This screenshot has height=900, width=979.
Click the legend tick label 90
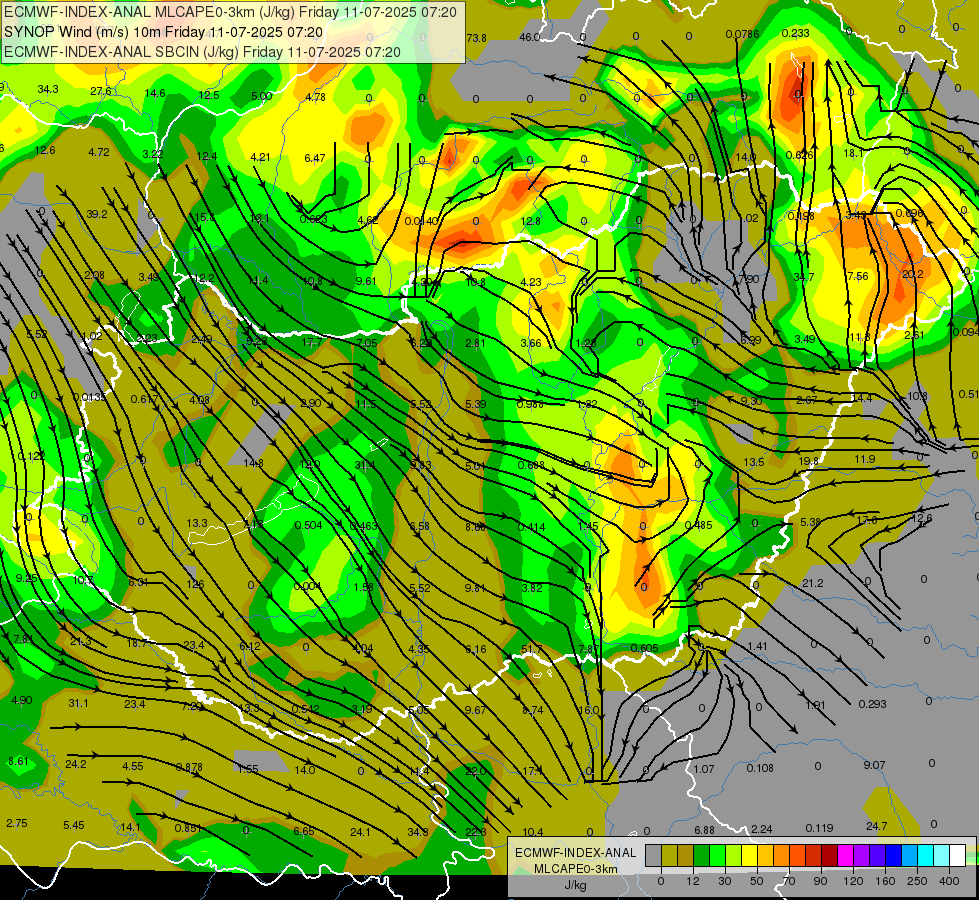coord(820,881)
